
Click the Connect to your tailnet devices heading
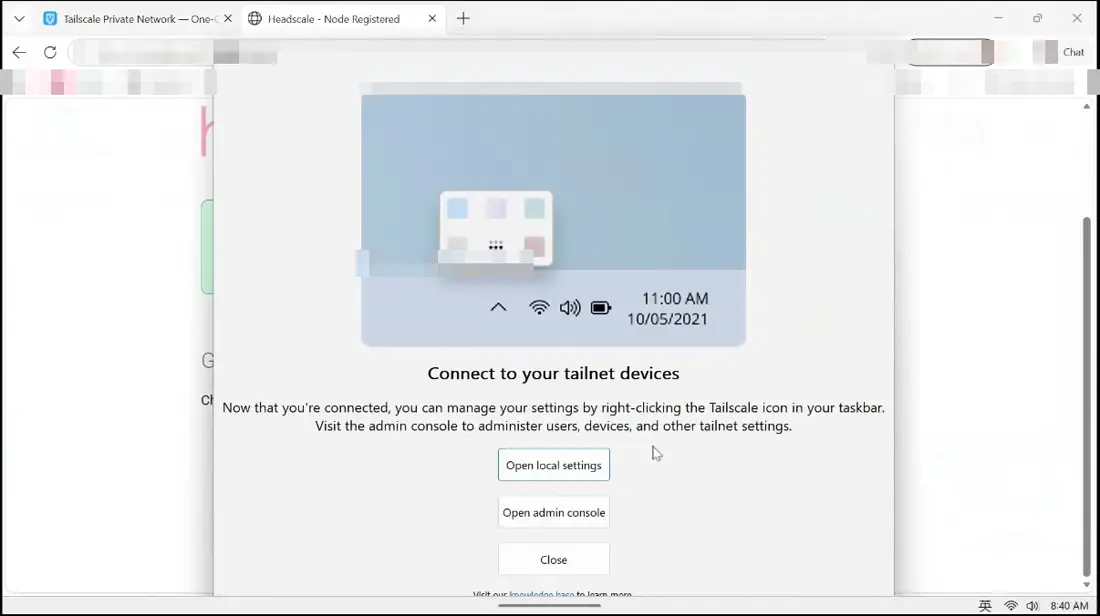click(x=554, y=373)
